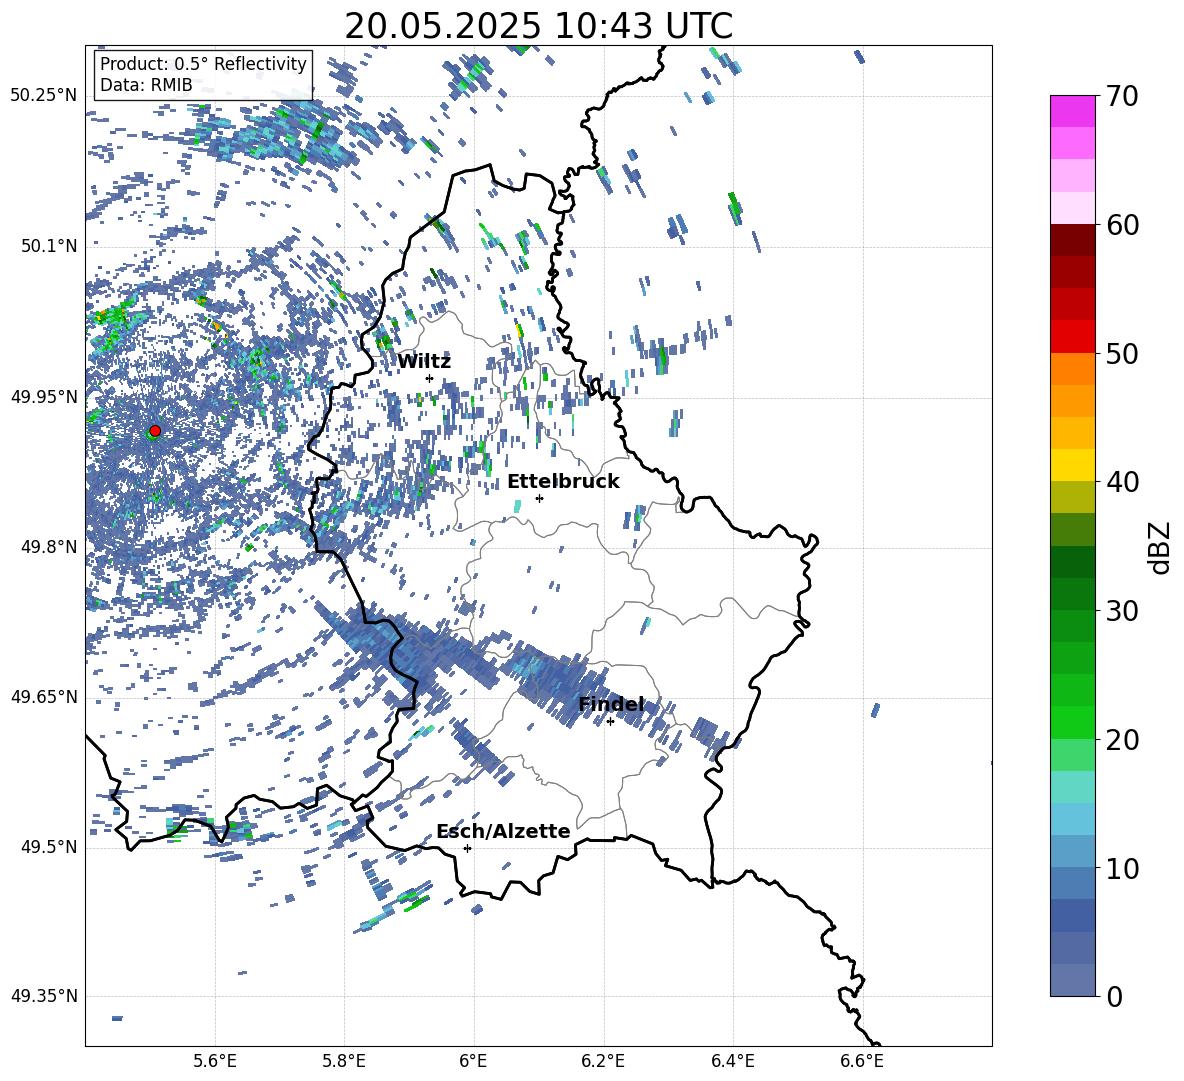This screenshot has height=1081, width=1184.
Task: Click the red radar location dot
Action: (155, 431)
